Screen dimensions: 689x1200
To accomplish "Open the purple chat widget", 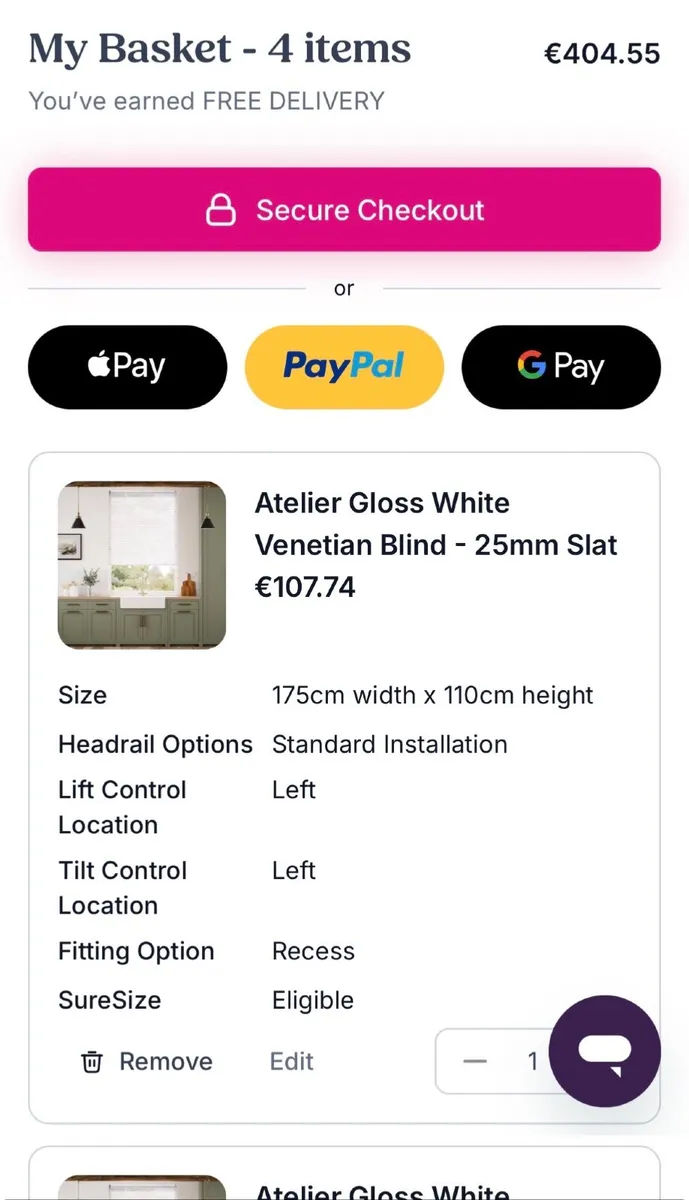I will coord(604,1051).
